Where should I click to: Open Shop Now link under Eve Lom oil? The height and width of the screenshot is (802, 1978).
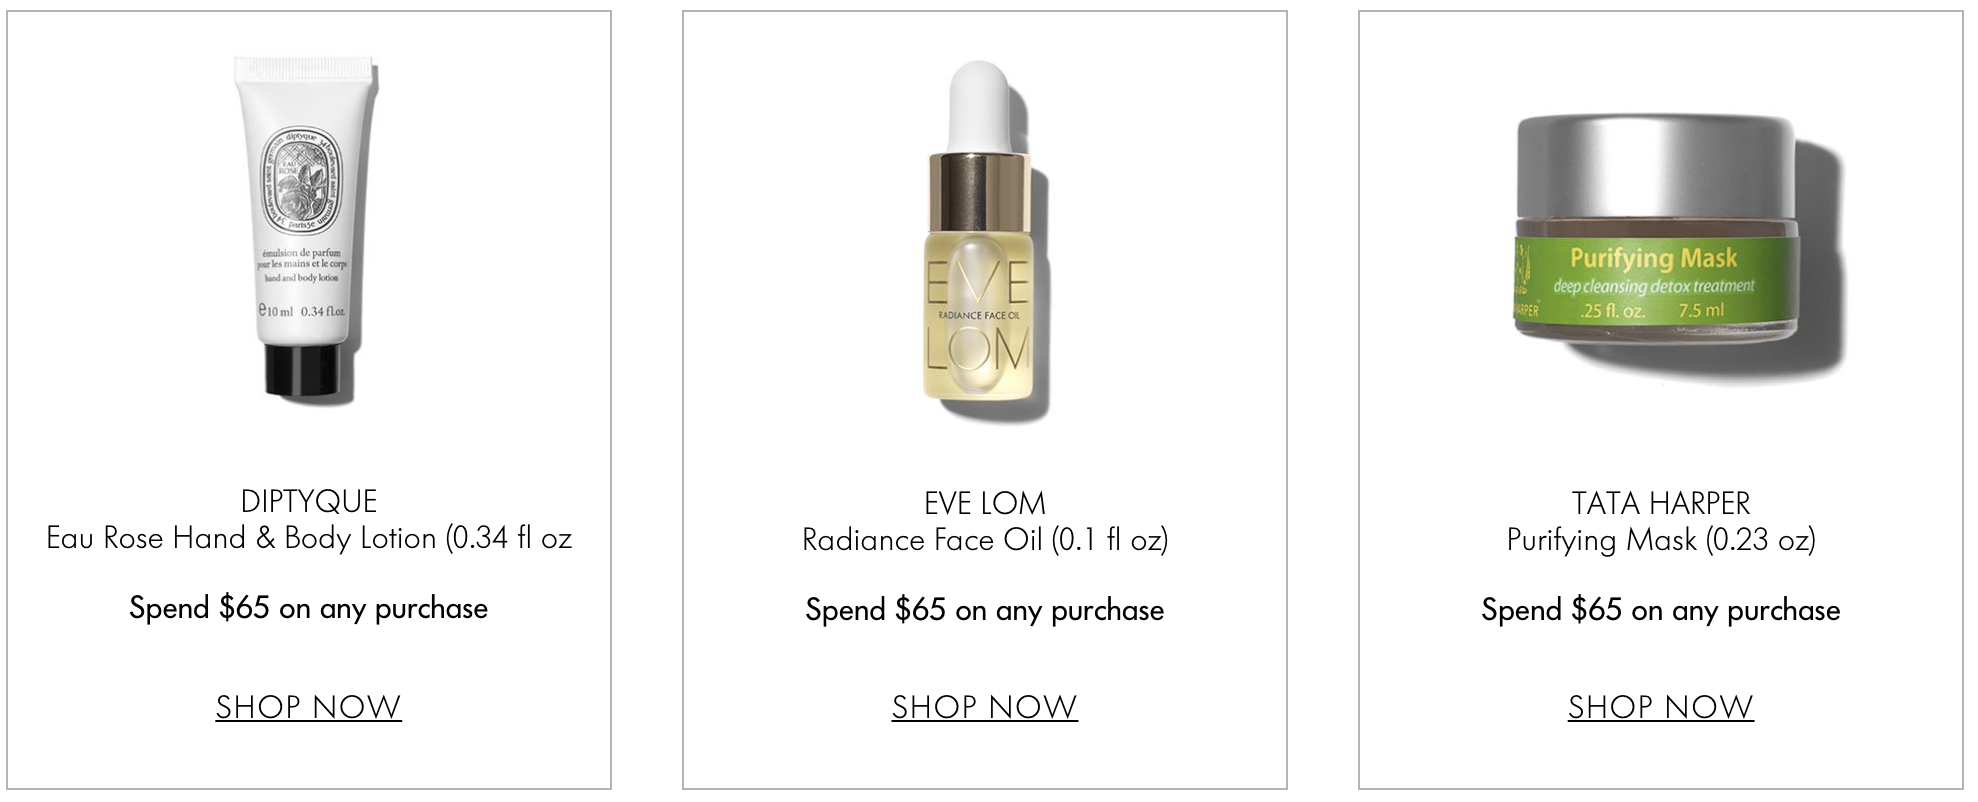[x=984, y=707]
